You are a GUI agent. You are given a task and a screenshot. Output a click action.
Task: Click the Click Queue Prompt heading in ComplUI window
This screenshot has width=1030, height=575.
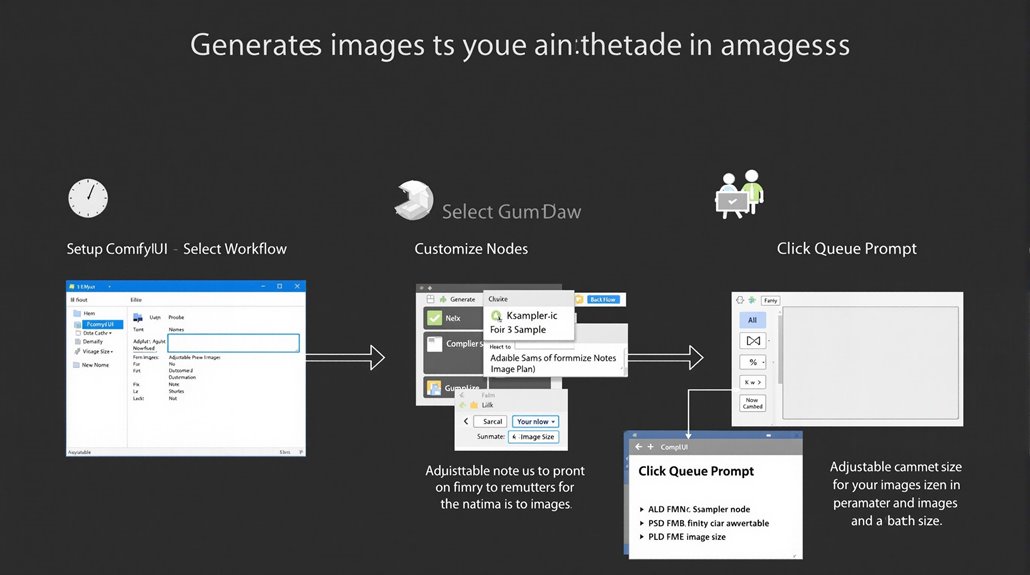pos(696,471)
